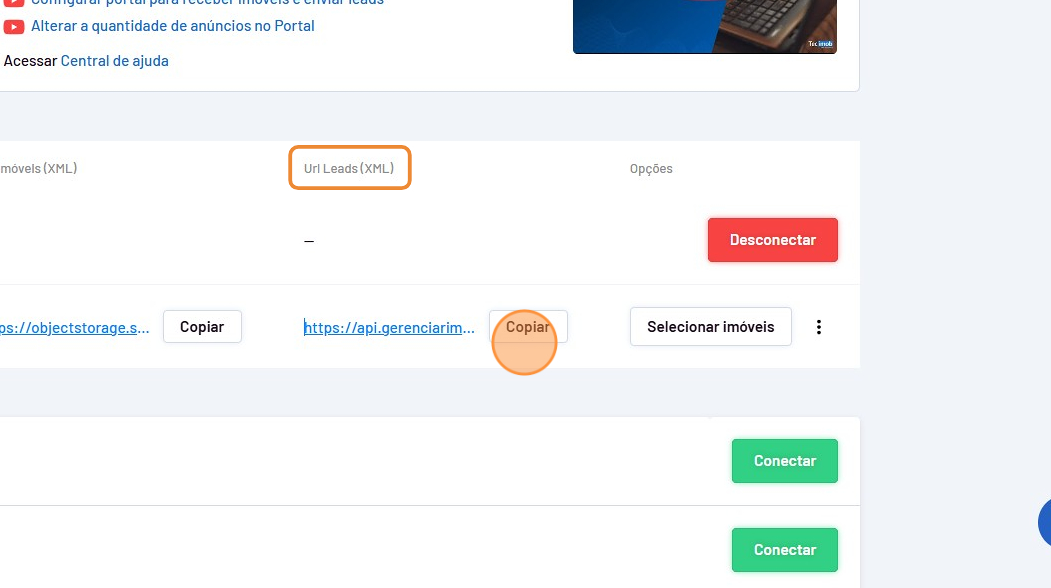This screenshot has width=1051, height=588.
Task: Copy the objectstorage XML URL with Copiar
Action: [202, 327]
